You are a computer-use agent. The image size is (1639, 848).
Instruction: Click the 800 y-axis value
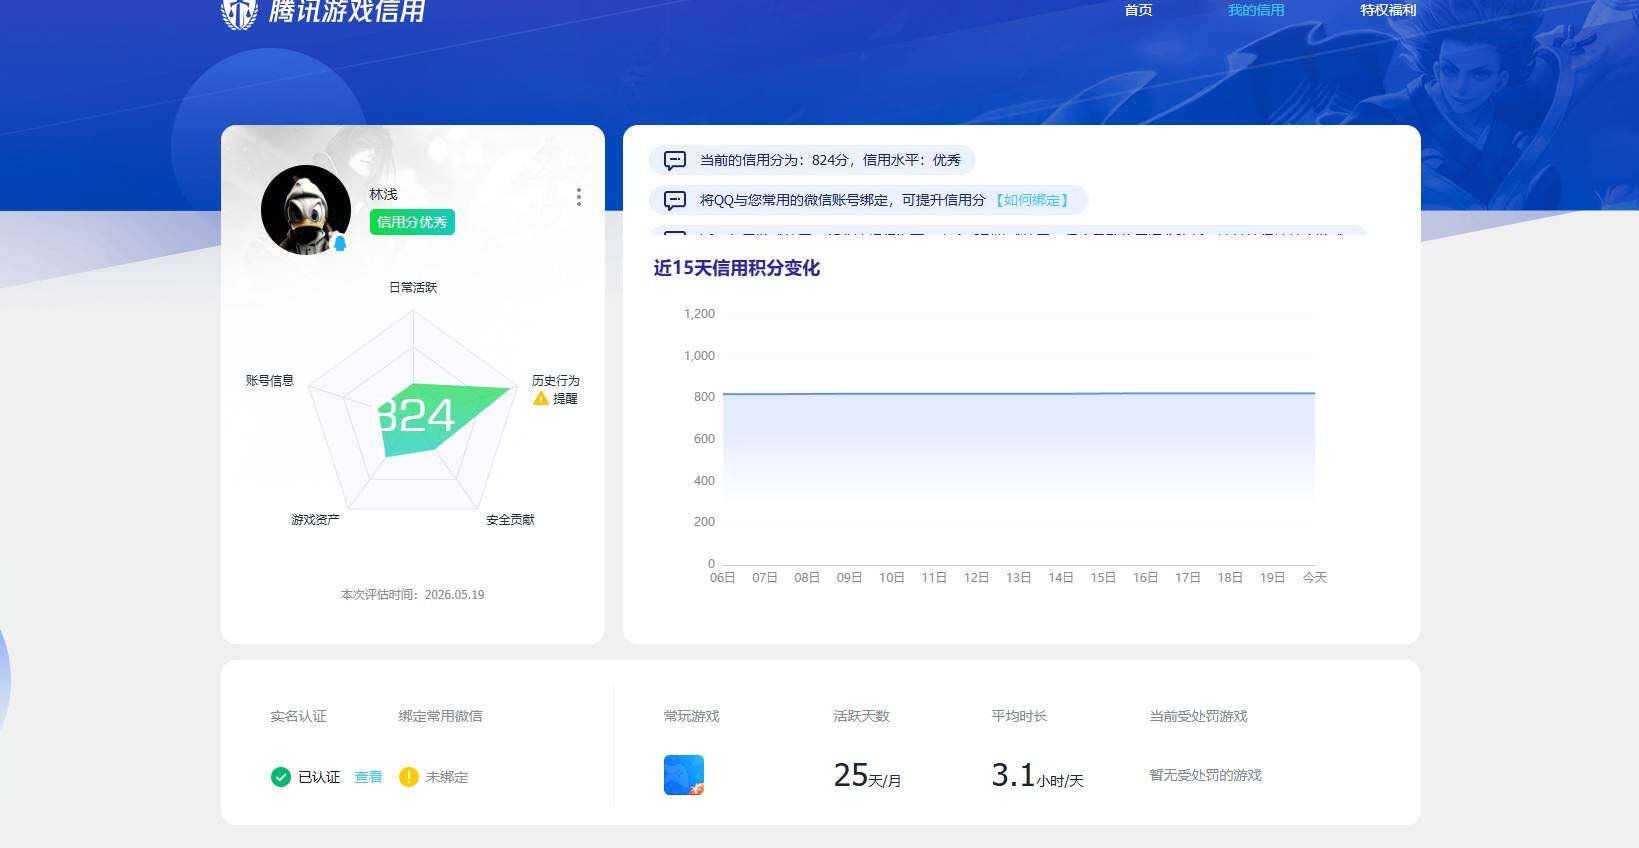tap(704, 397)
